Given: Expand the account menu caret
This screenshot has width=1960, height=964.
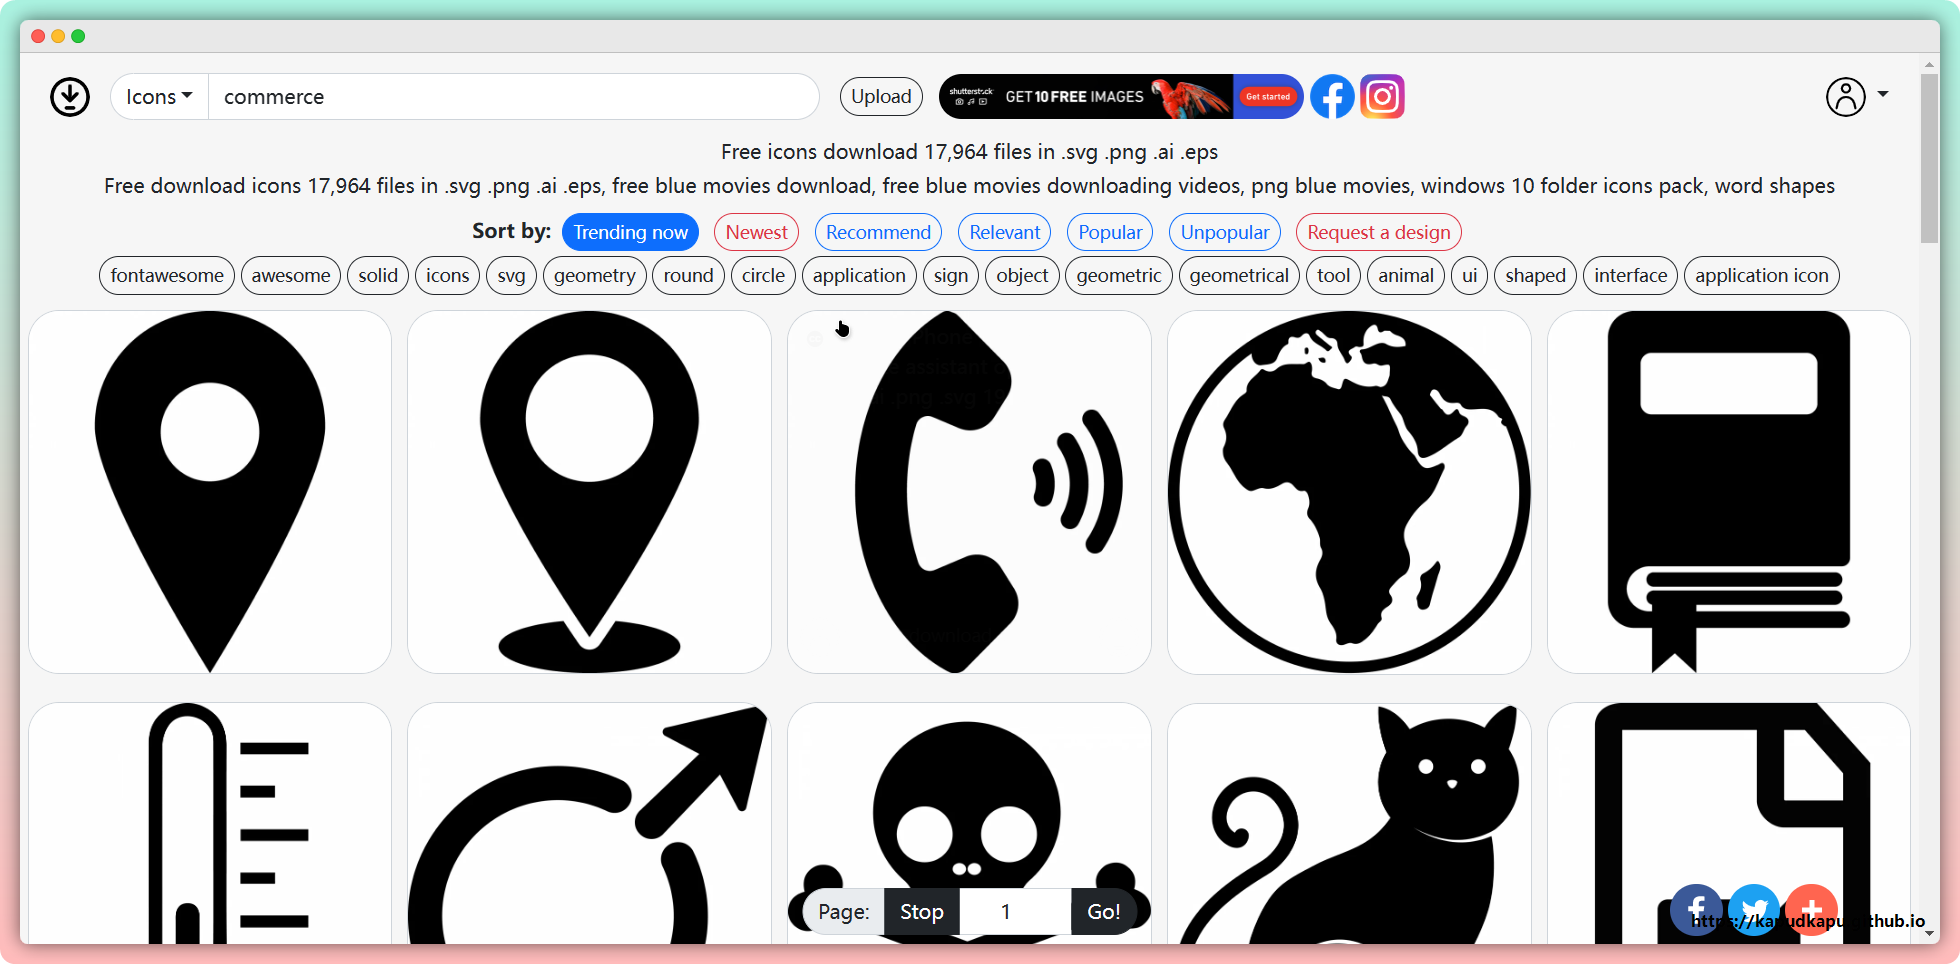Looking at the screenshot, I should [x=1883, y=94].
